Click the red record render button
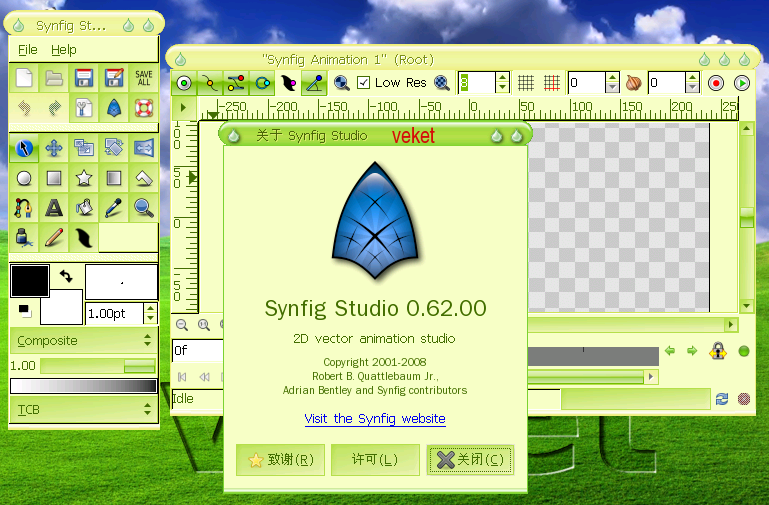 click(x=716, y=83)
